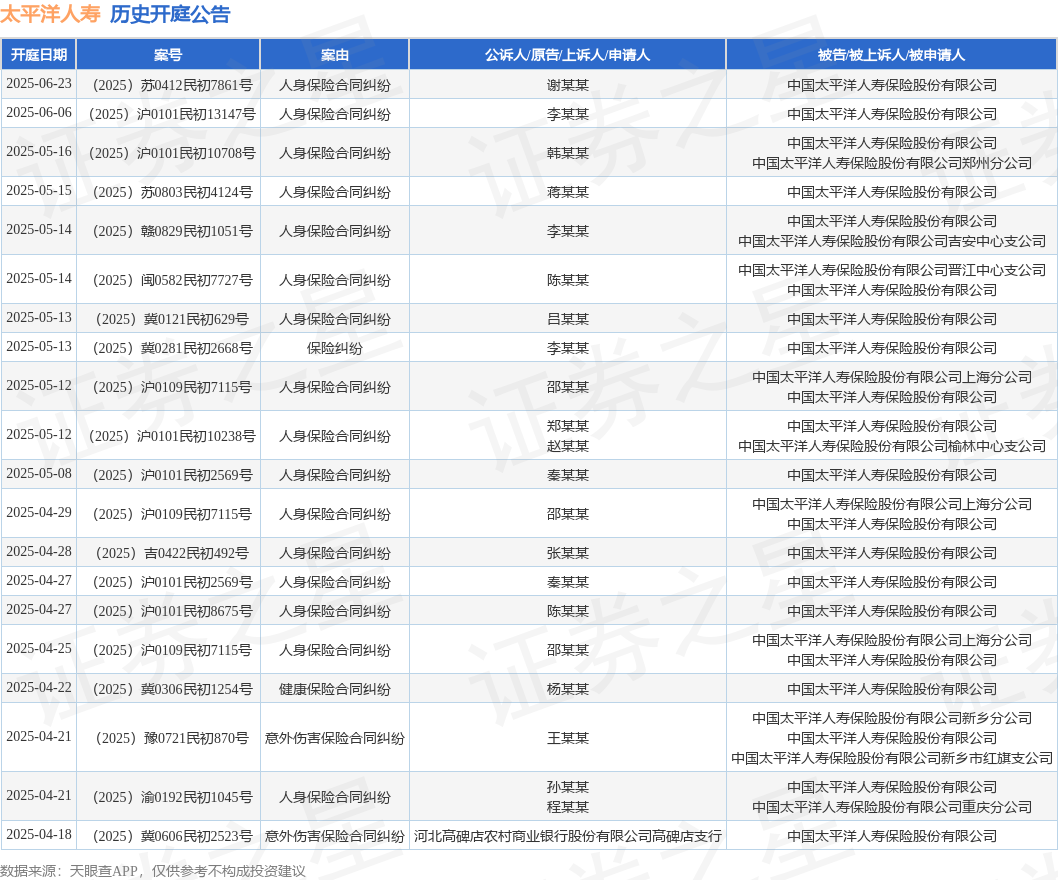The width and height of the screenshot is (1058, 880).
Task: Click date cell 2025-05-08
Action: click(38, 474)
